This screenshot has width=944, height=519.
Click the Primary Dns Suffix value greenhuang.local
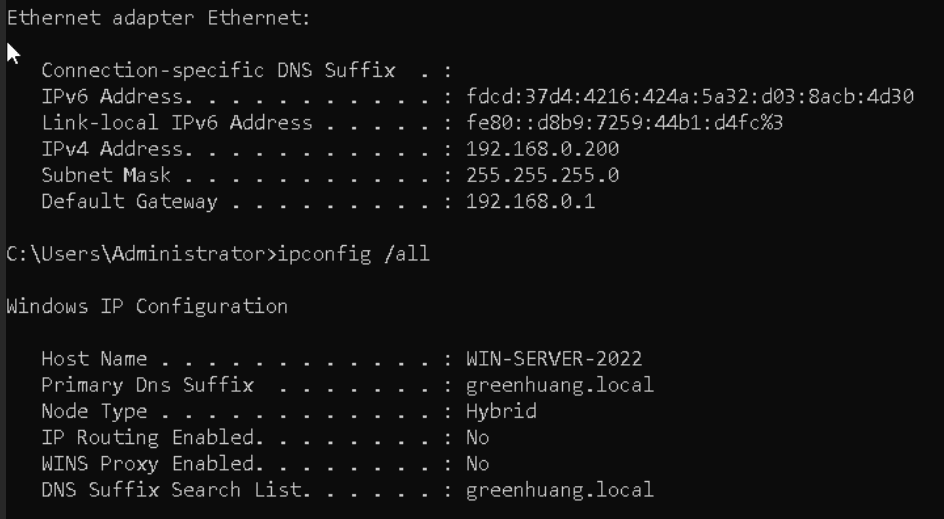pyautogui.click(x=560, y=385)
